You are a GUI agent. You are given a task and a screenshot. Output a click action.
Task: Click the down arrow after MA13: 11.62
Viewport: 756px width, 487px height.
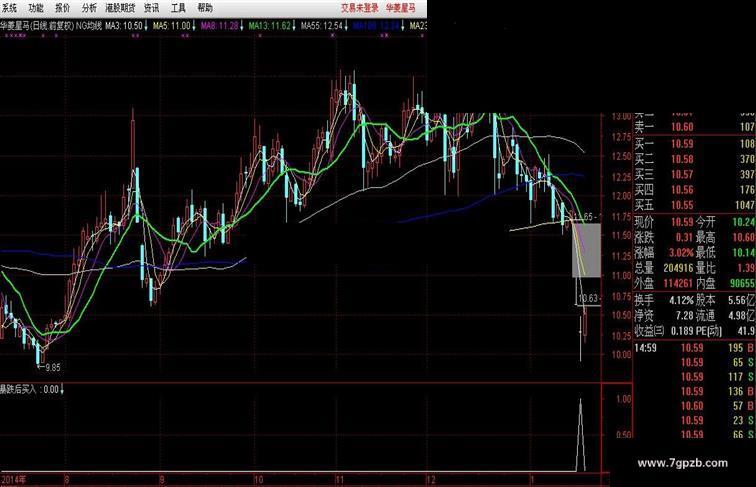294,26
